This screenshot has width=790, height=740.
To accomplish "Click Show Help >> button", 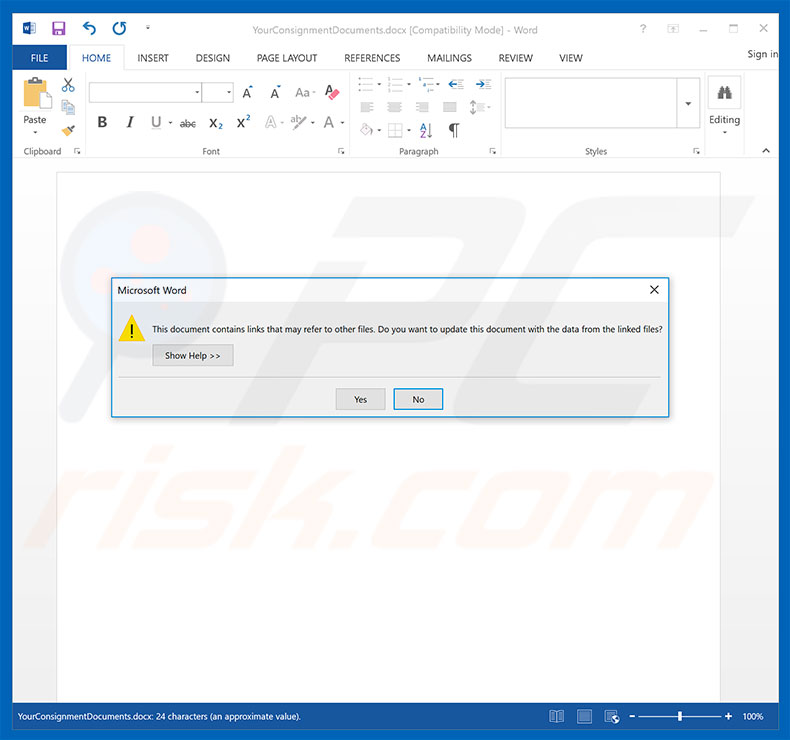I will (193, 355).
